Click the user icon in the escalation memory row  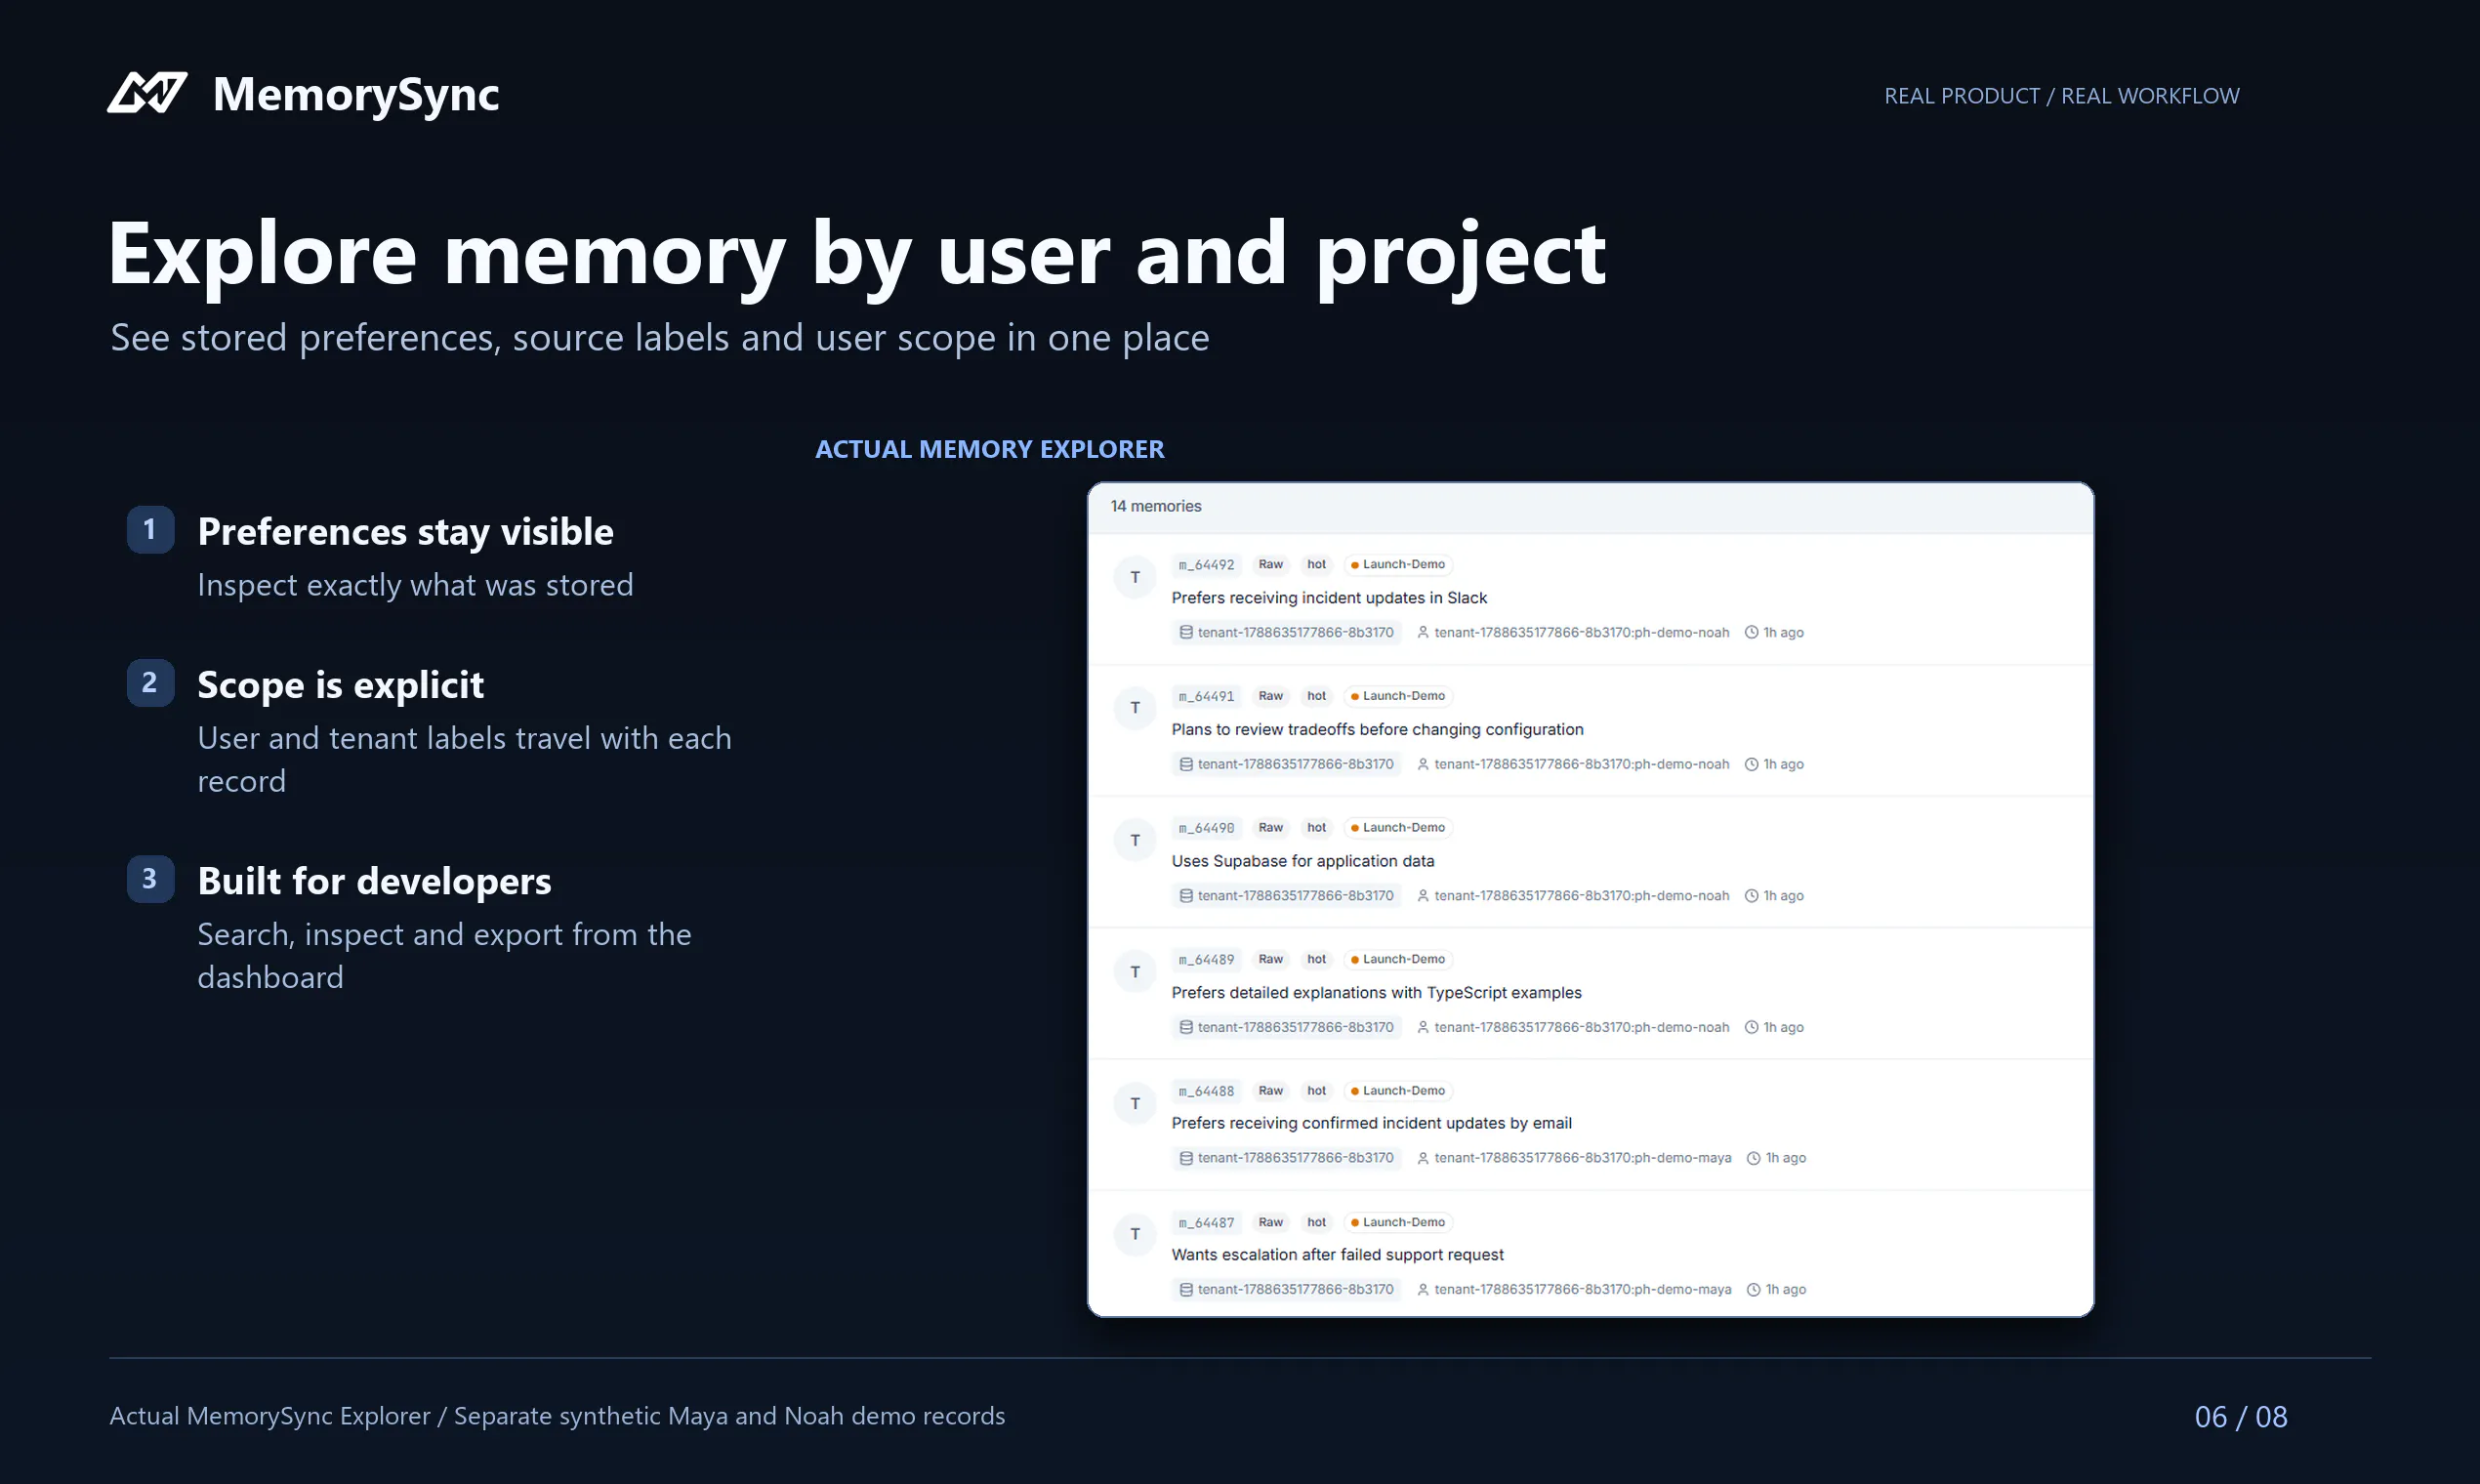point(1423,1289)
